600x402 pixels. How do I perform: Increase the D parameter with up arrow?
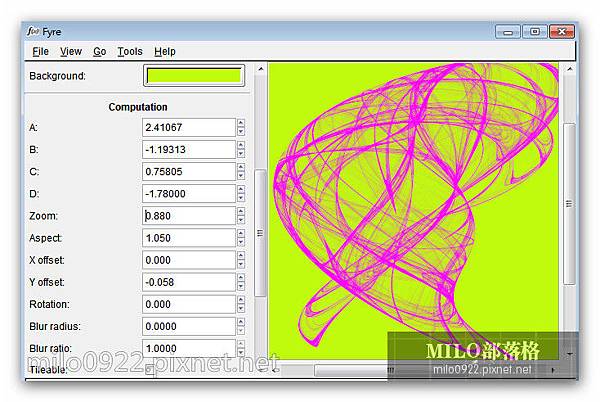[x=241, y=190]
